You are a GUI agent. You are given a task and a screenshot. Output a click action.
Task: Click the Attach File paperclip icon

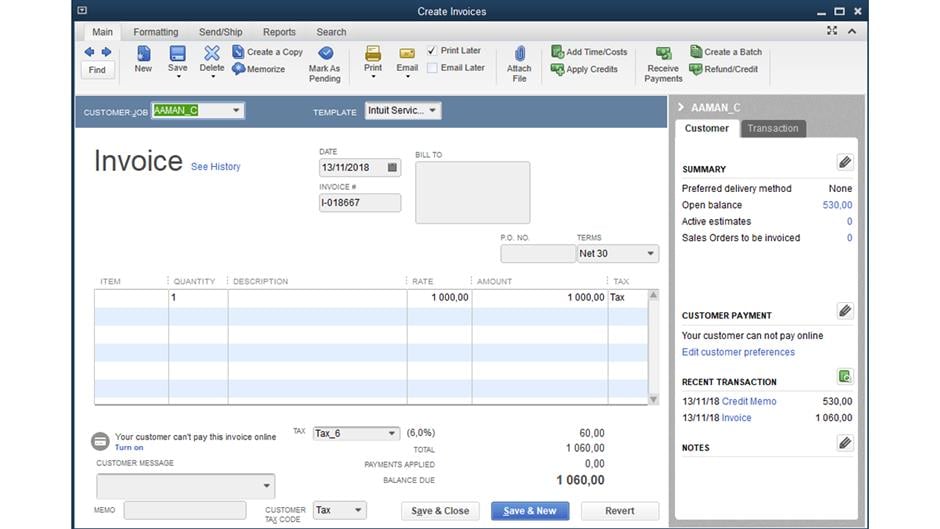click(519, 54)
